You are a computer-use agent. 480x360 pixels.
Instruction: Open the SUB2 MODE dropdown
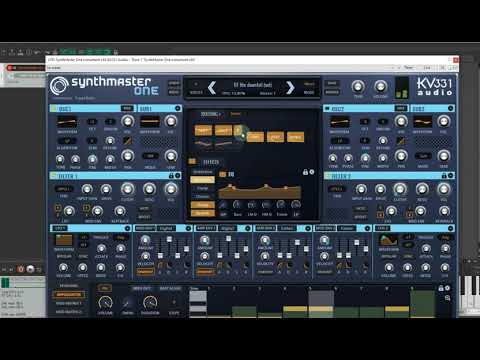pyautogui.click(x=423, y=156)
